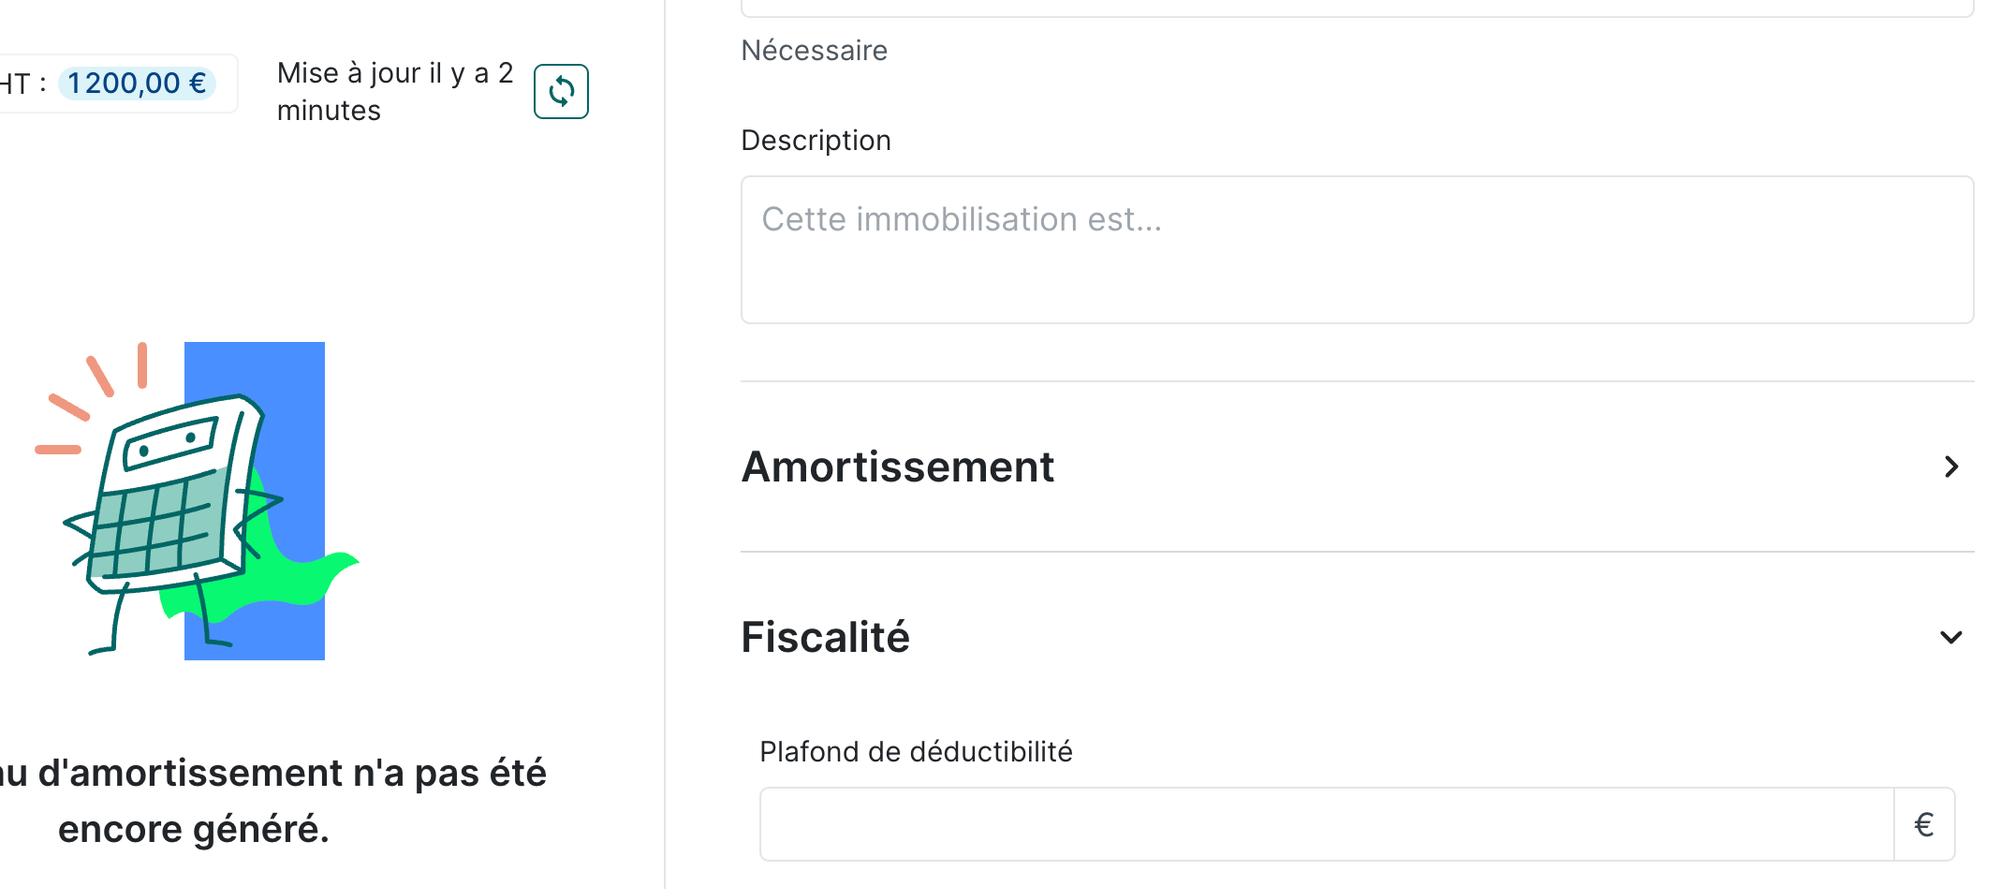Click the "n'a pas été encore généré" message
Screen dimensions: 2000x889
point(270,801)
